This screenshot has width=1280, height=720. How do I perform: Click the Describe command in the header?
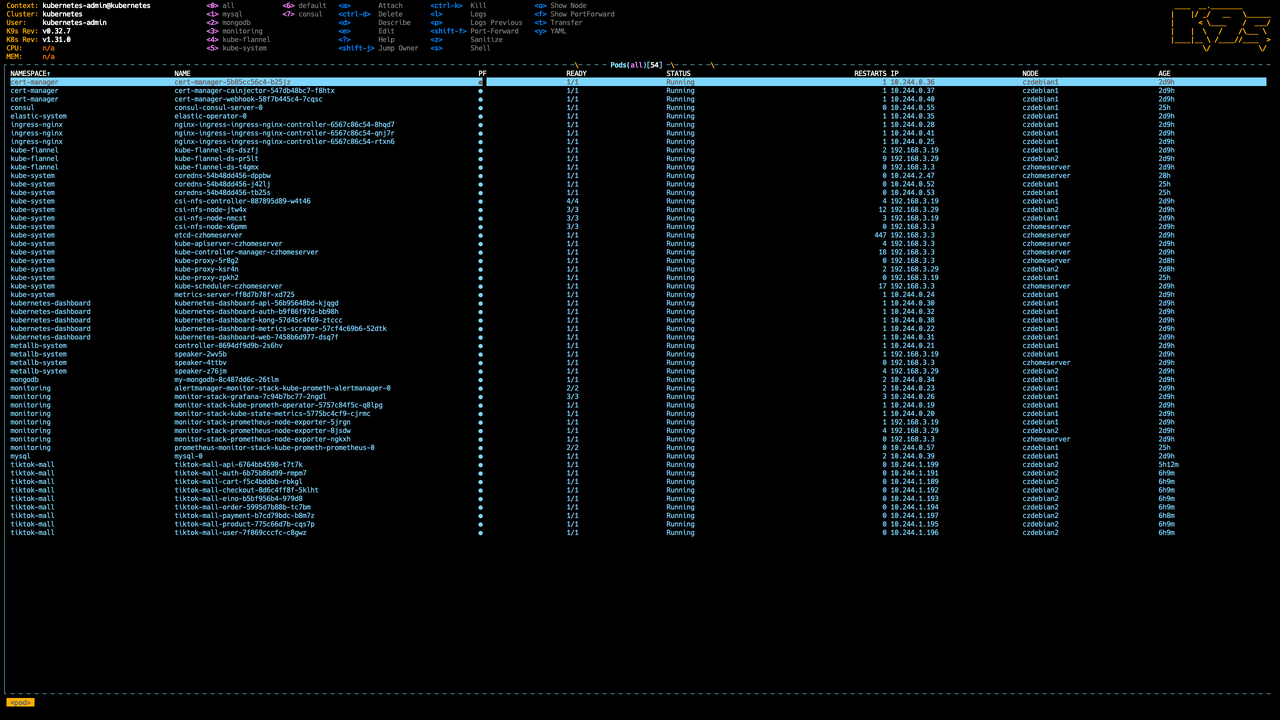(x=394, y=22)
